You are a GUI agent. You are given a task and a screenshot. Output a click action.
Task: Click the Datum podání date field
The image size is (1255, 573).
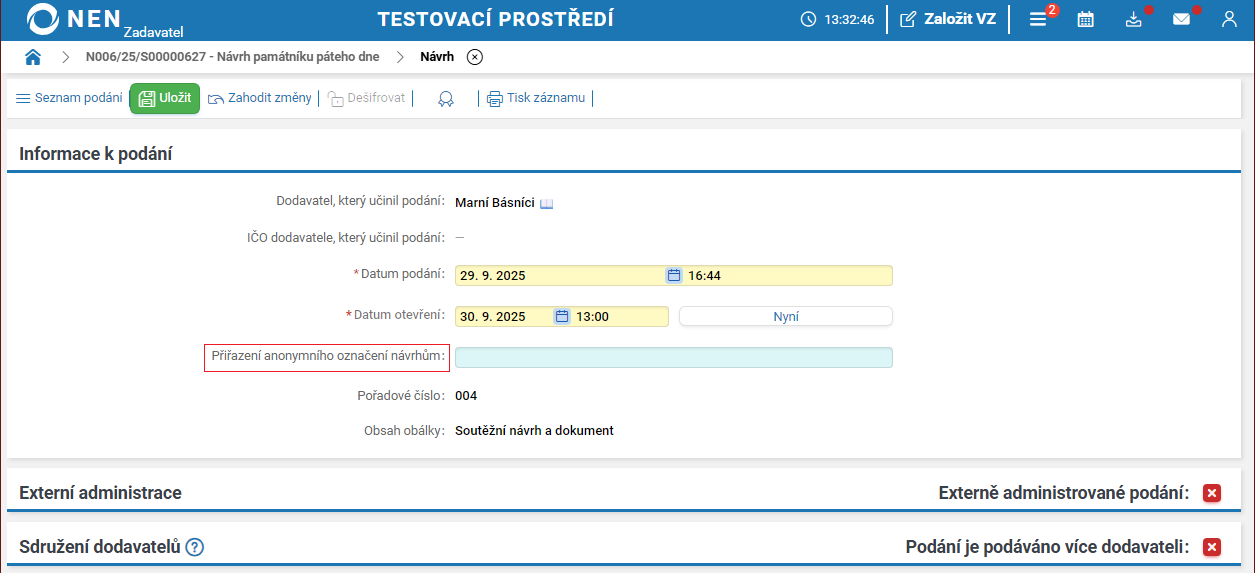(560, 276)
